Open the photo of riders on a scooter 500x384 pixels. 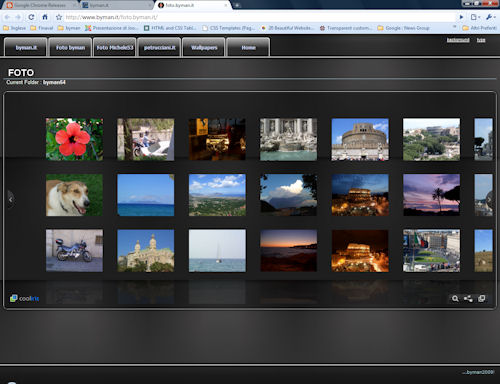coord(146,139)
